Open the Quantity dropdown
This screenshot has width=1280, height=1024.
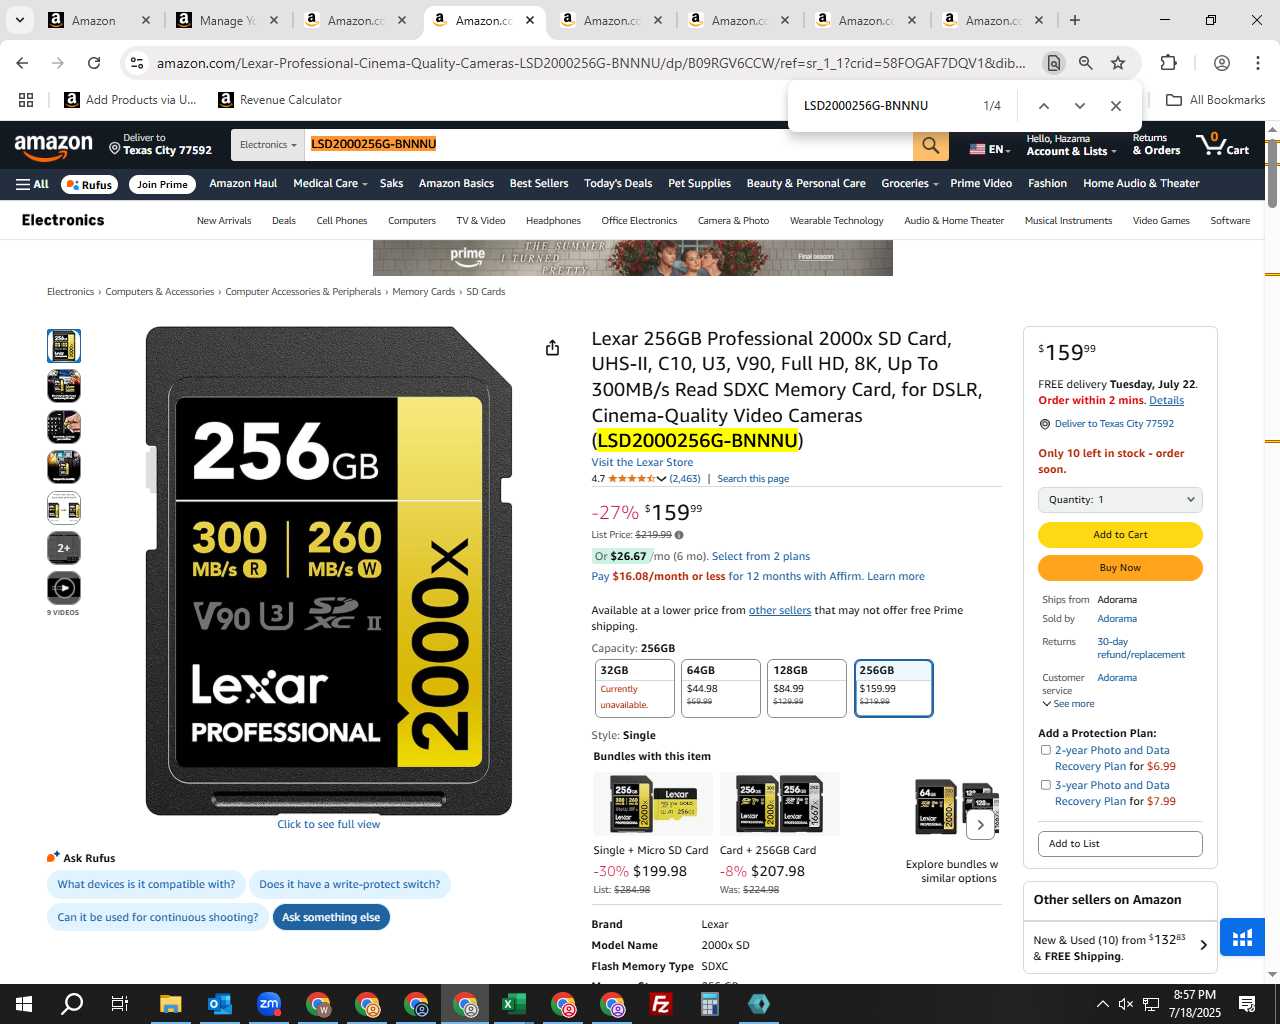coord(1120,500)
